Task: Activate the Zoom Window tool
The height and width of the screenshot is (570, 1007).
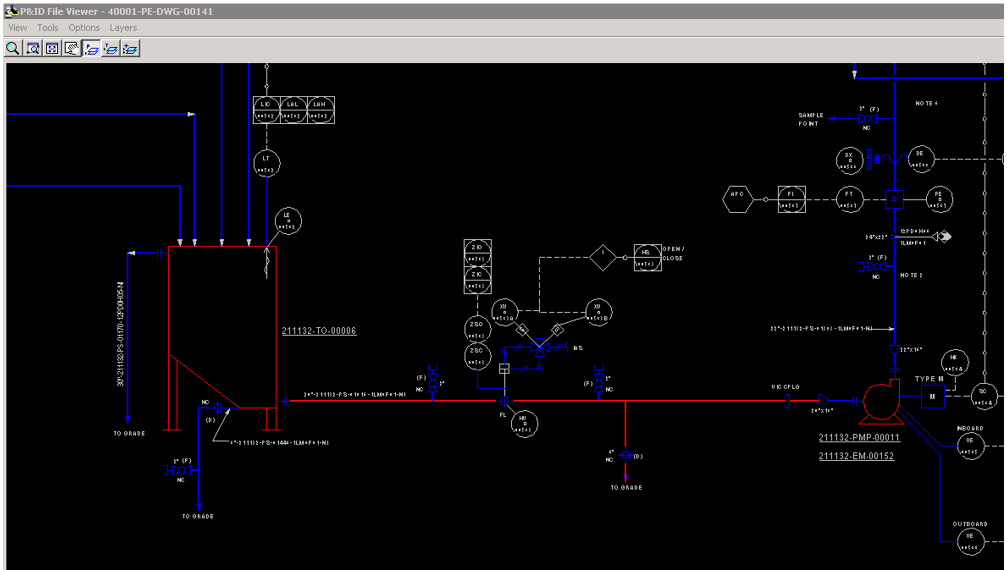Action: (x=33, y=48)
